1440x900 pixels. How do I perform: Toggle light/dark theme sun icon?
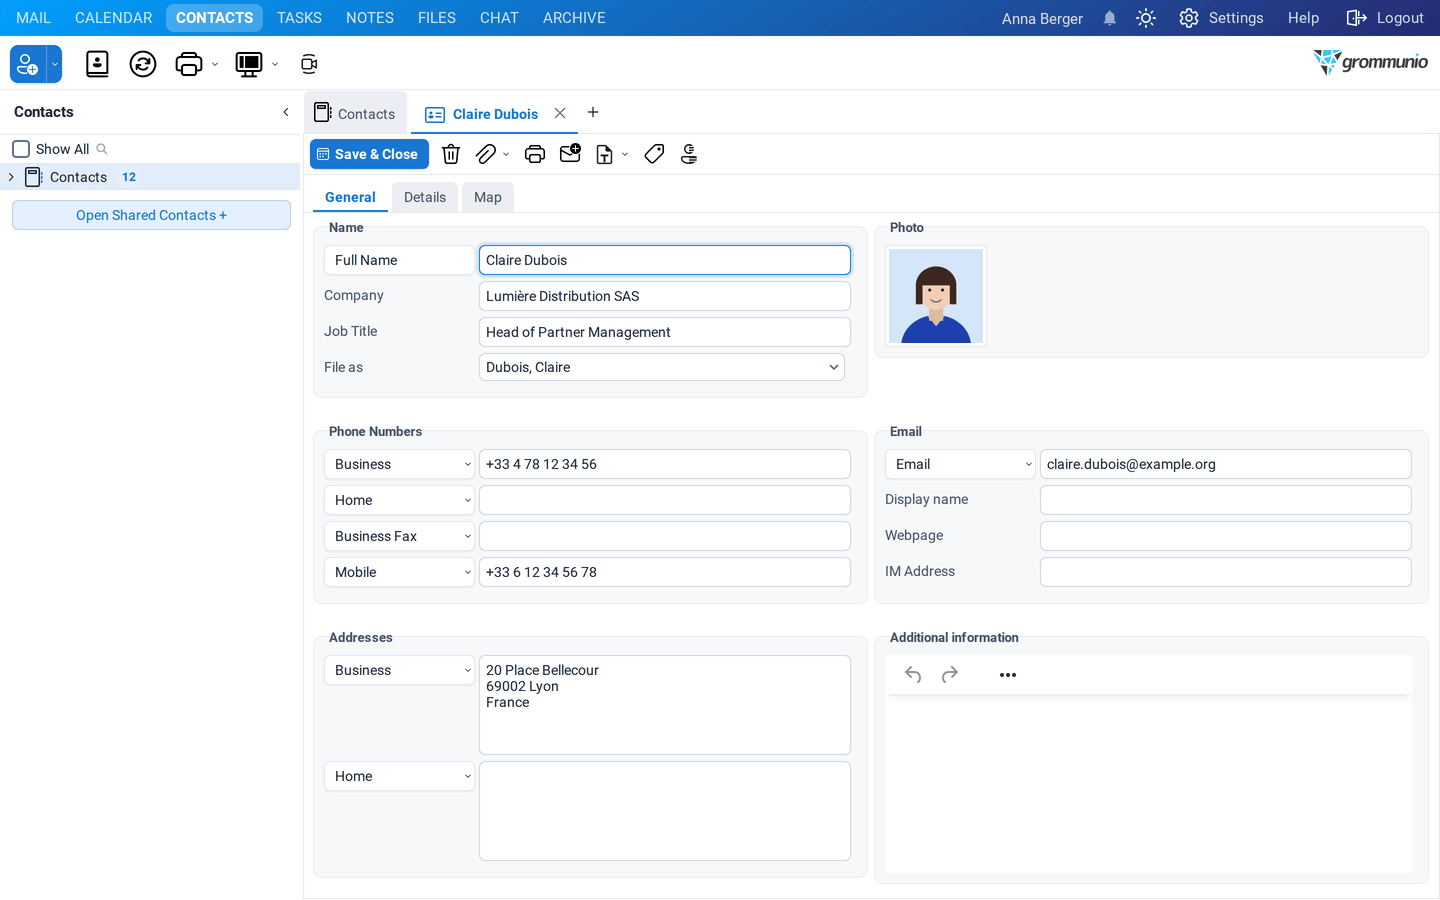pyautogui.click(x=1146, y=18)
